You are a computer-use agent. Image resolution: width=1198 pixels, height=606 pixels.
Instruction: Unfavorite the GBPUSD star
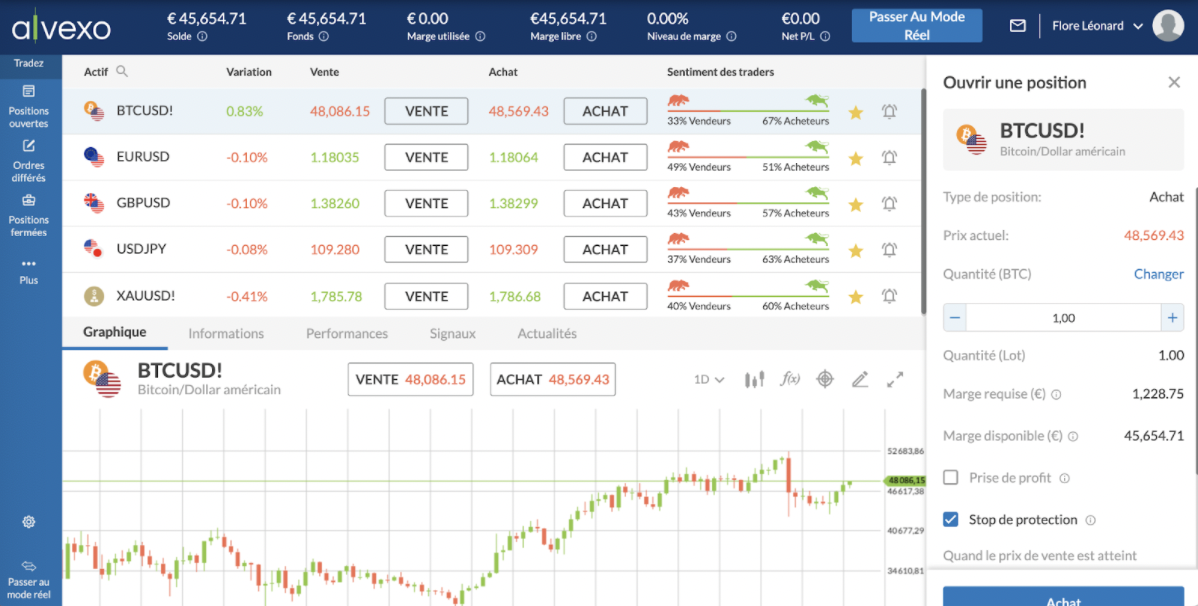coord(855,204)
